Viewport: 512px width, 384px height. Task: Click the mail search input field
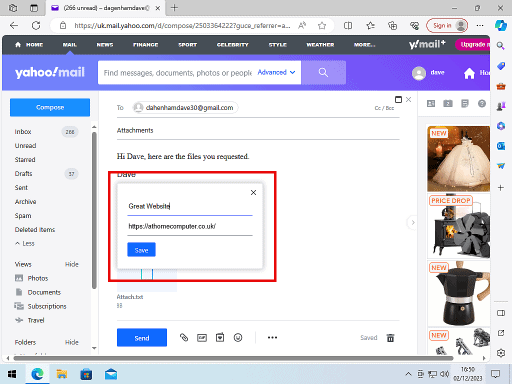[x=178, y=73]
